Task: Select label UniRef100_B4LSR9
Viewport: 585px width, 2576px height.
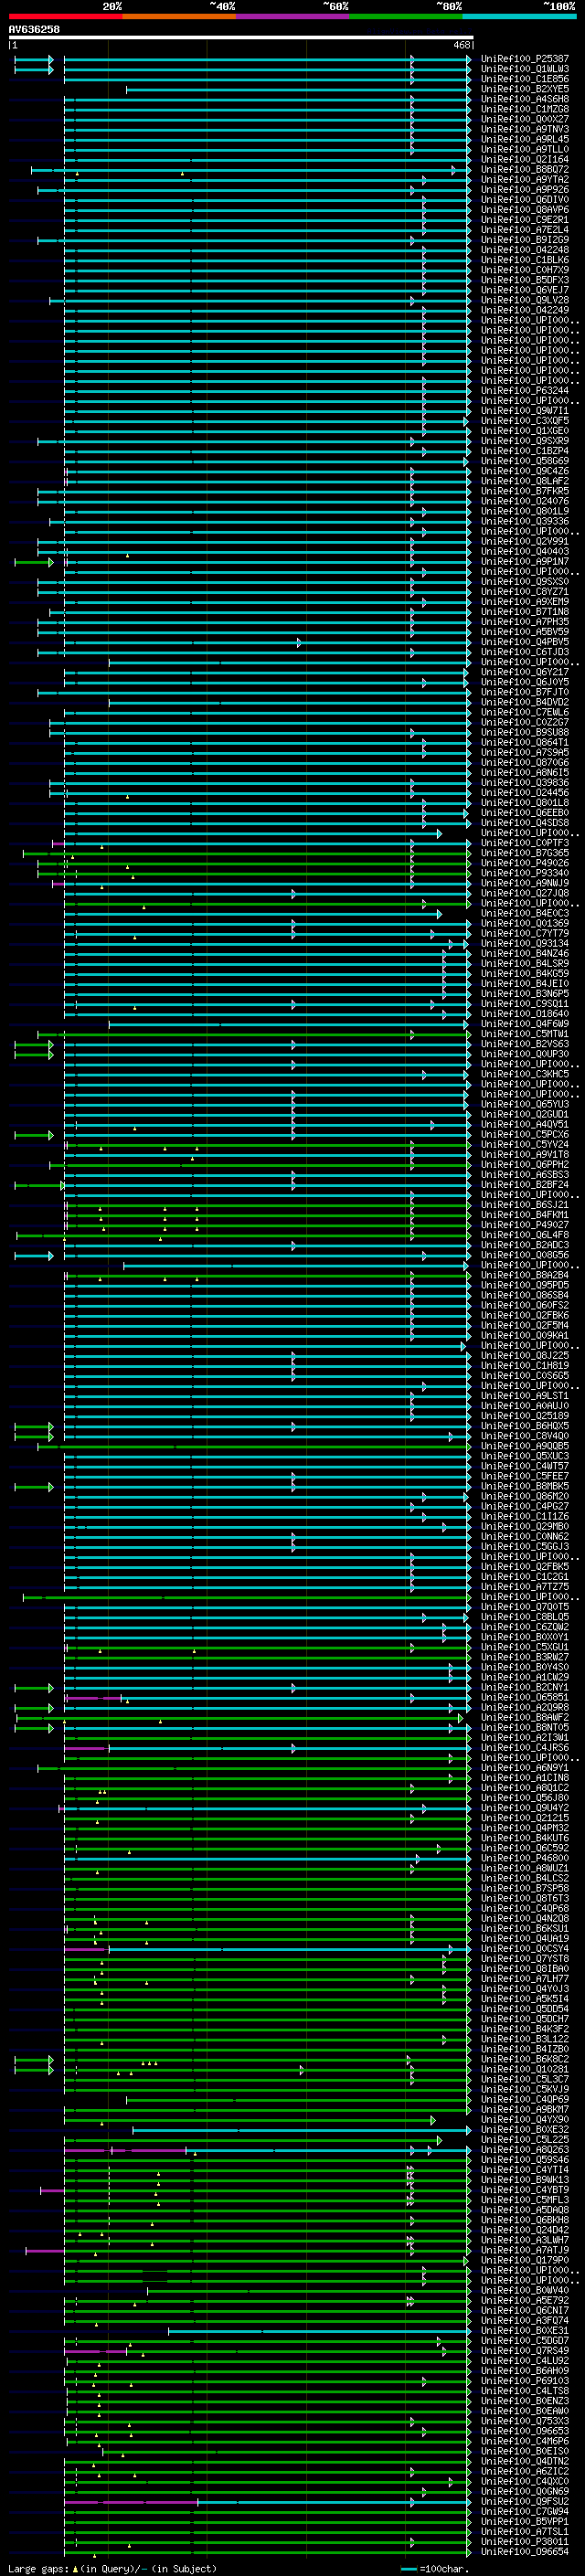Action: point(525,963)
